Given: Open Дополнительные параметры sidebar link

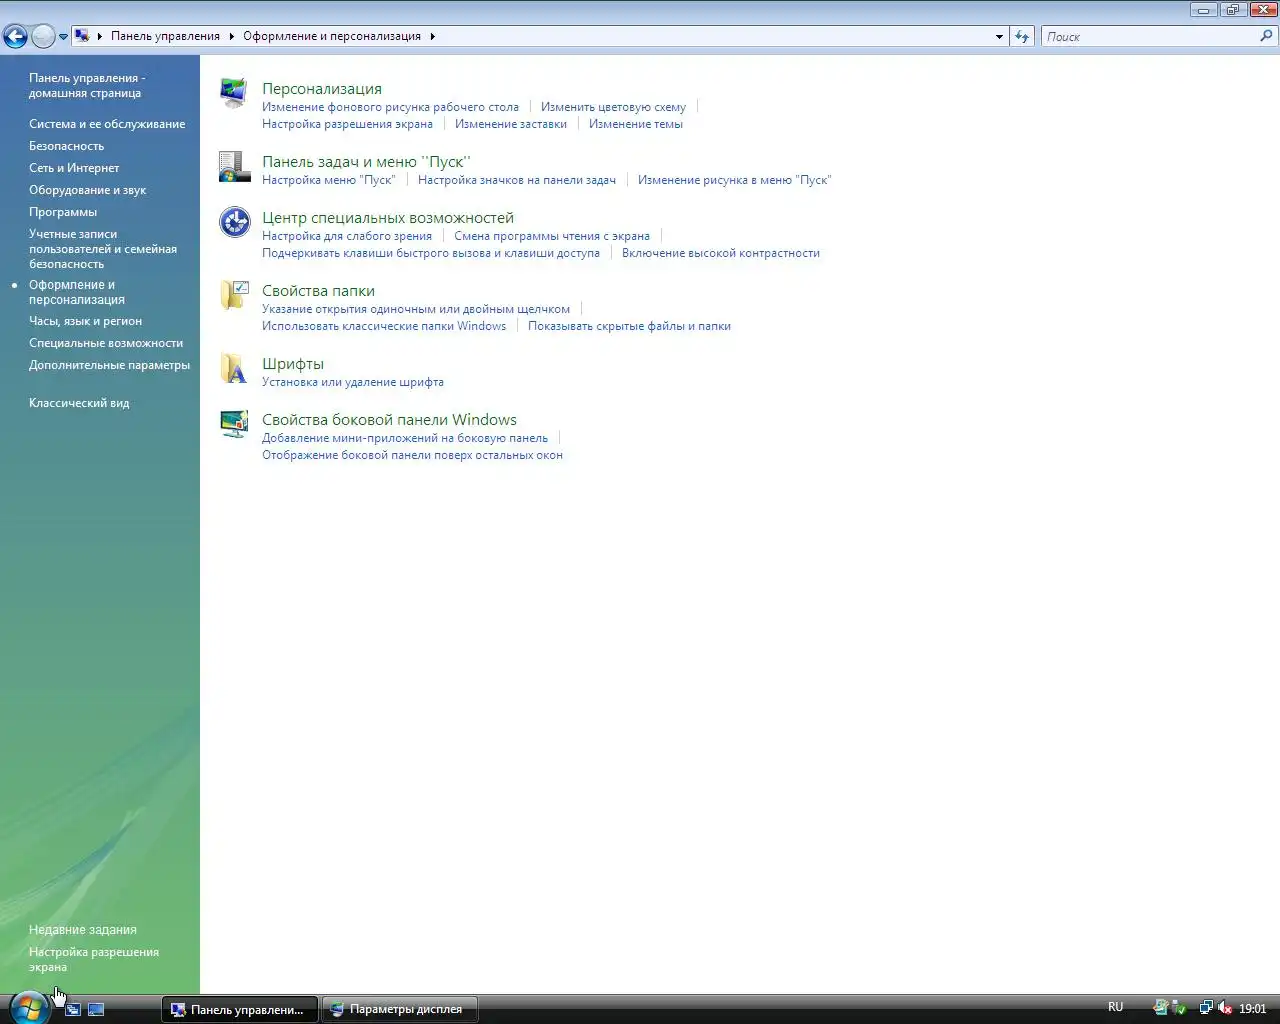Looking at the screenshot, I should 109,365.
